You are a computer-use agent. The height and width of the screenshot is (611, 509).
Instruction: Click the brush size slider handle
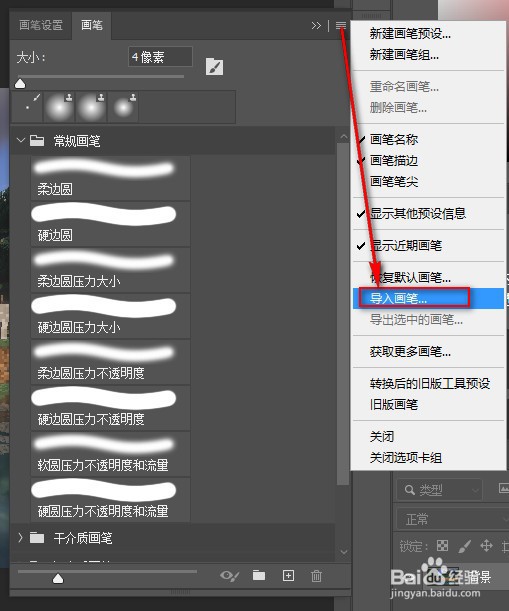click(x=20, y=83)
